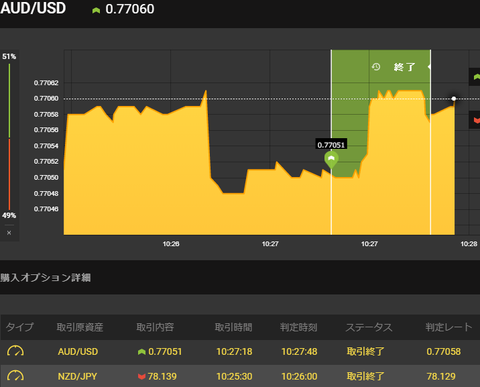Viewport: 480px width, 387px height.
Task: Click the 取引原資産 column header
Action: (x=80, y=327)
